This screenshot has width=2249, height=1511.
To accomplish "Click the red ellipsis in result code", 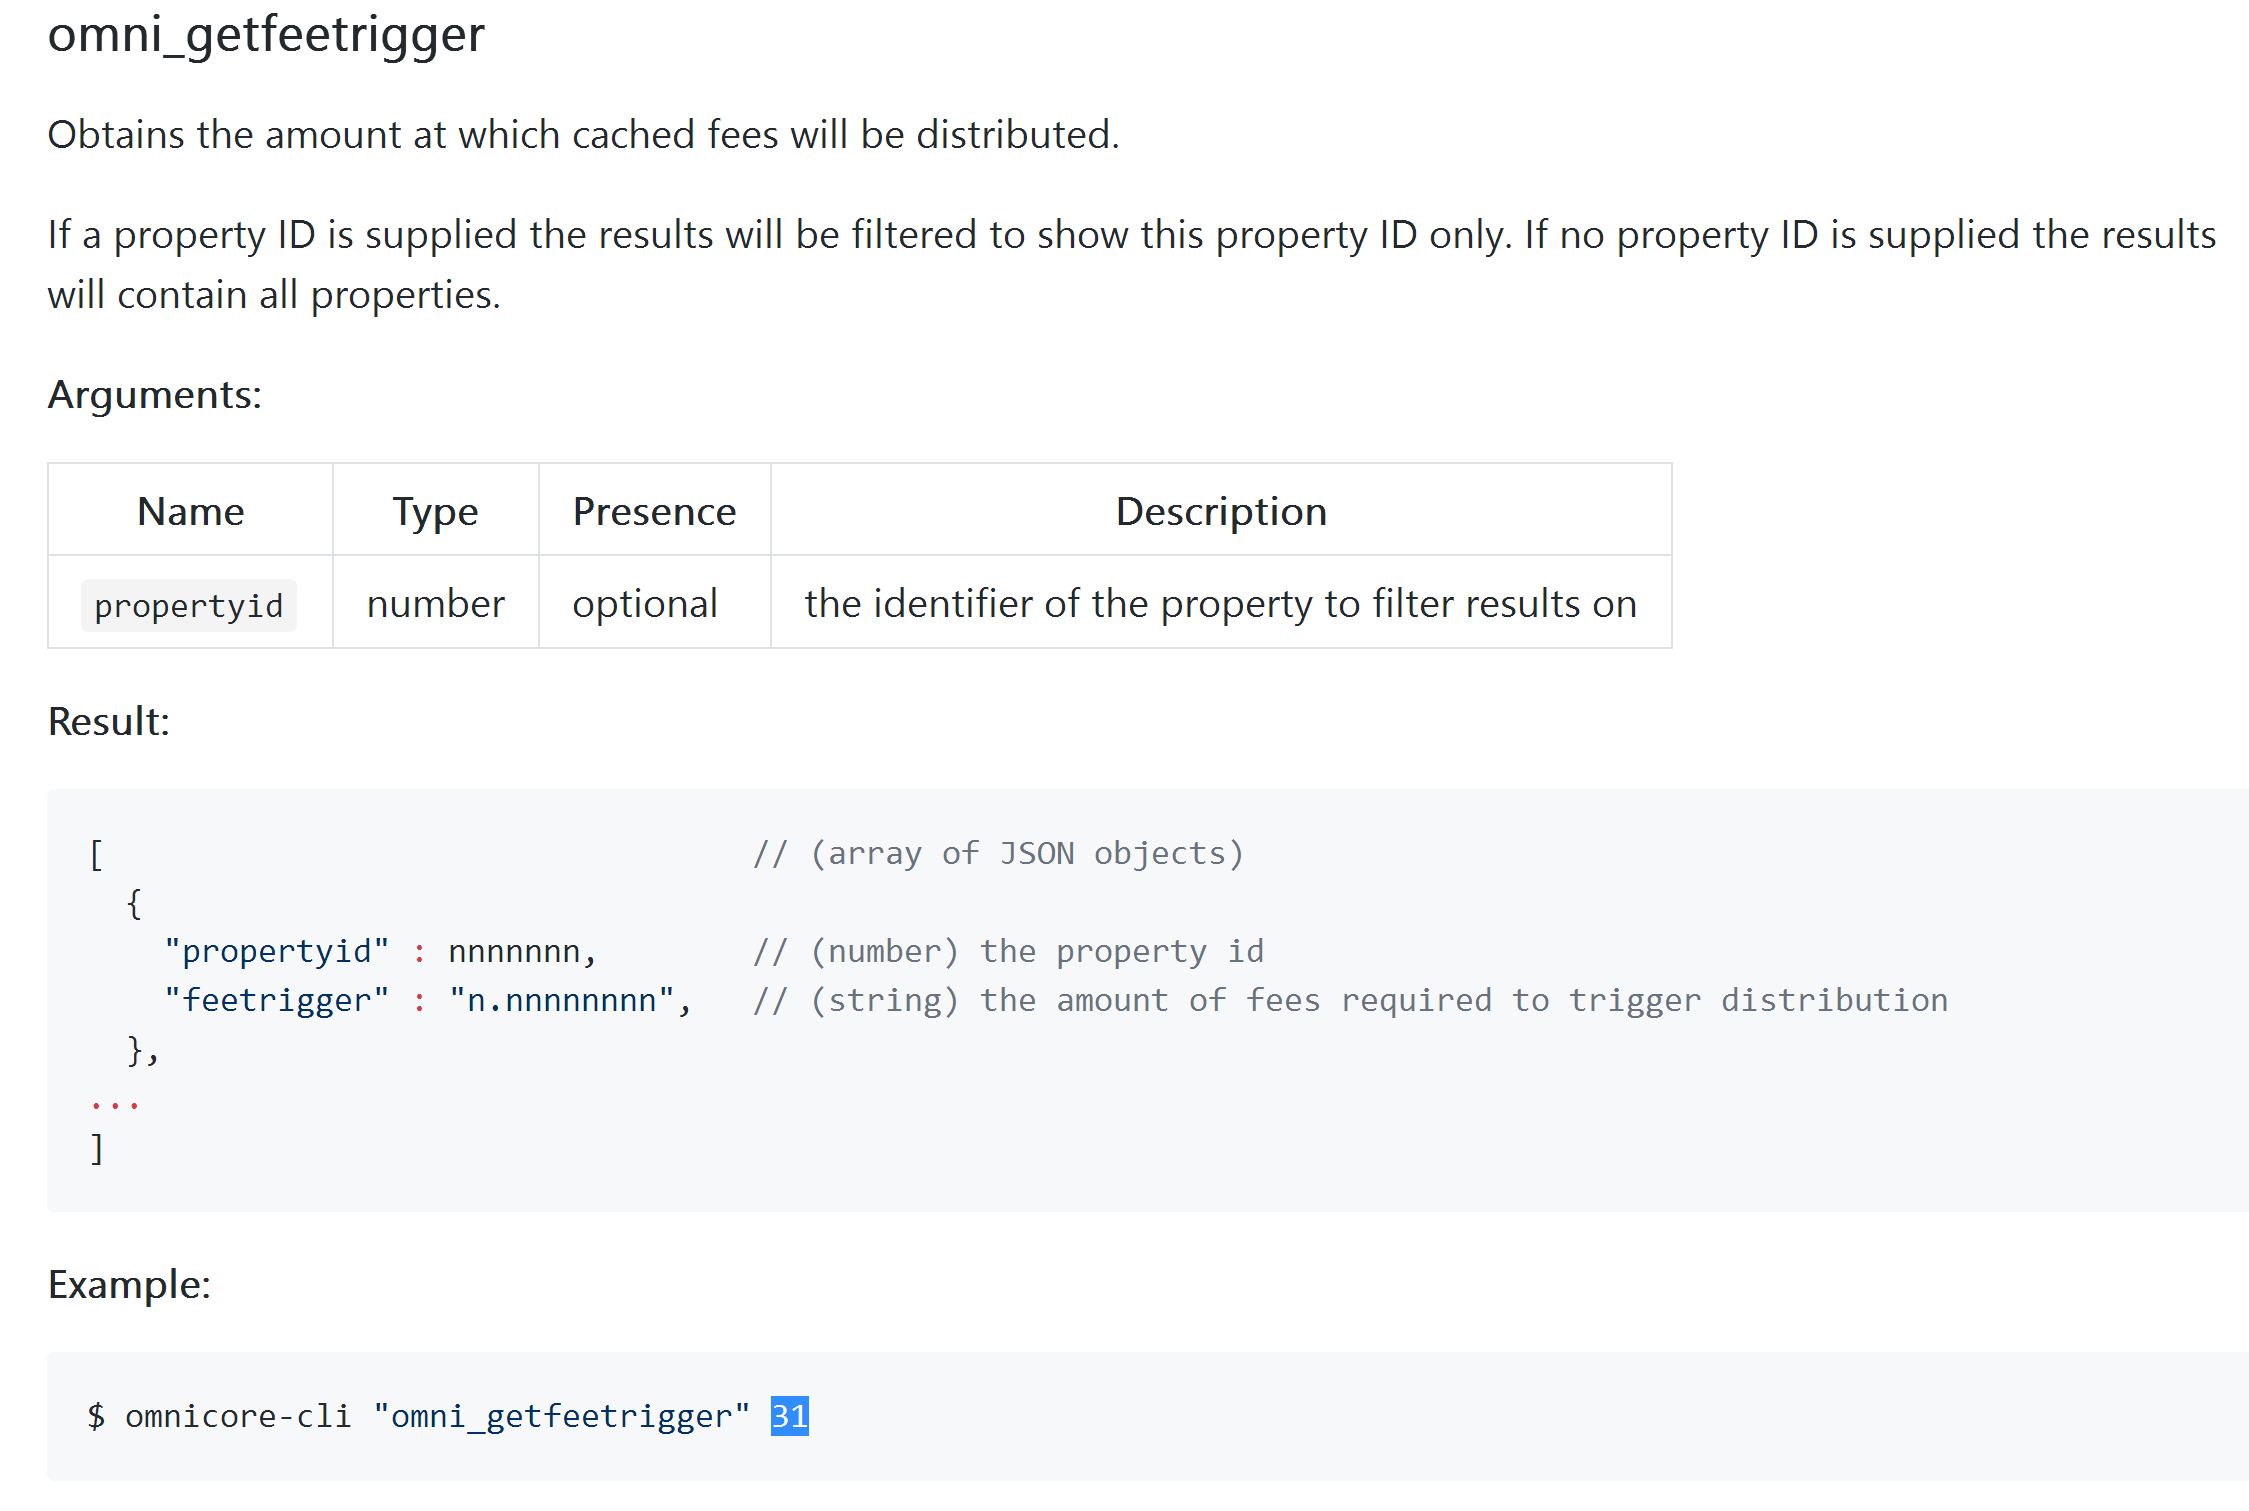I will click(x=114, y=1105).
